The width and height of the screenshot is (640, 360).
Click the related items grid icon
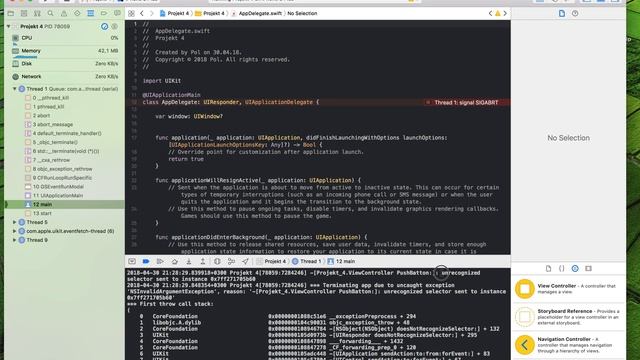point(131,13)
